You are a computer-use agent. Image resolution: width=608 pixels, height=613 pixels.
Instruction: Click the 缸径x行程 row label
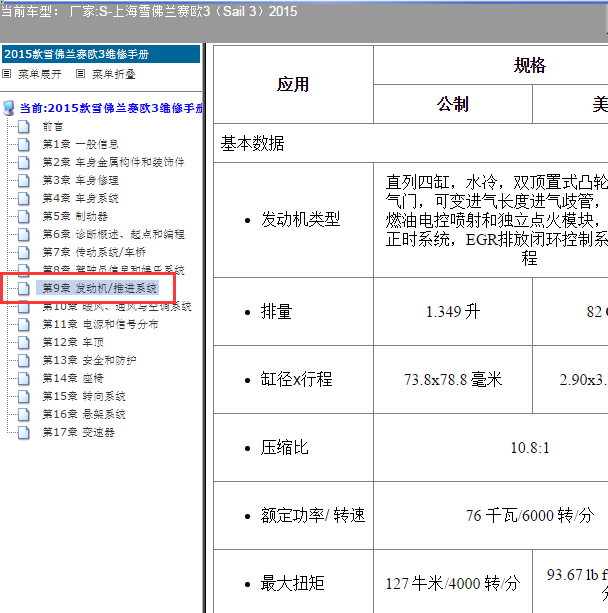296,379
